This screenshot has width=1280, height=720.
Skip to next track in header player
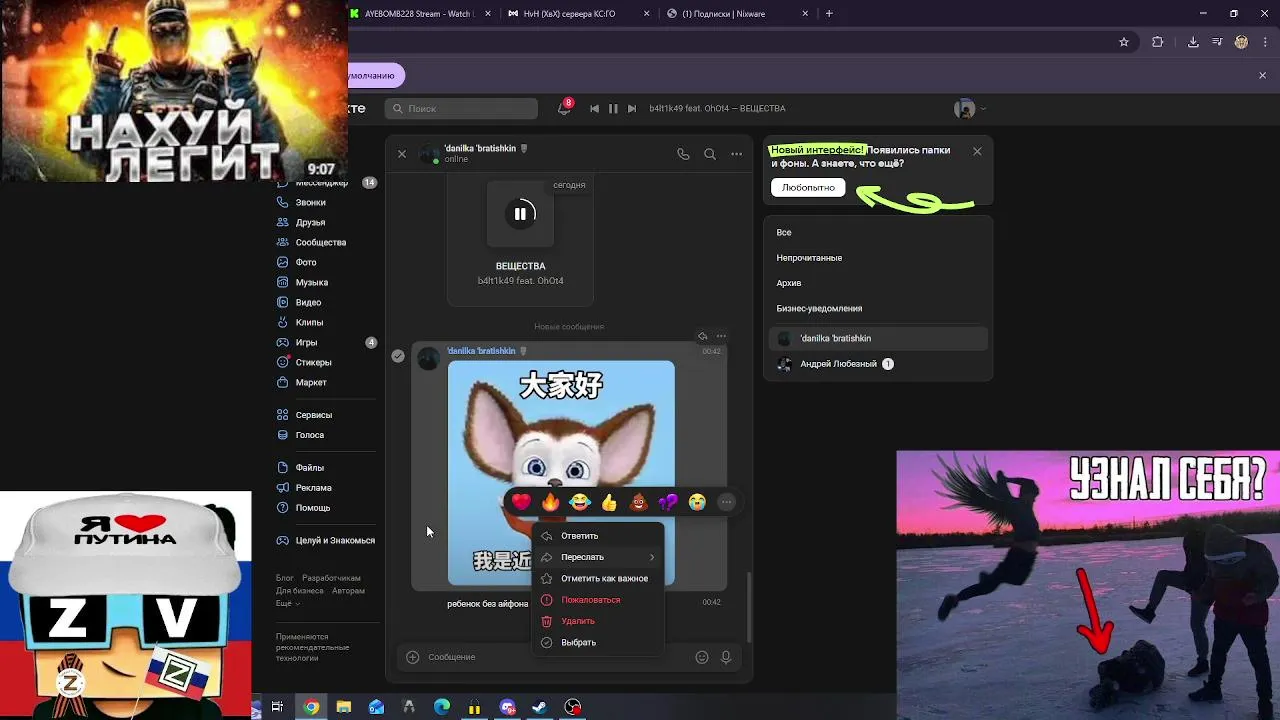632,108
